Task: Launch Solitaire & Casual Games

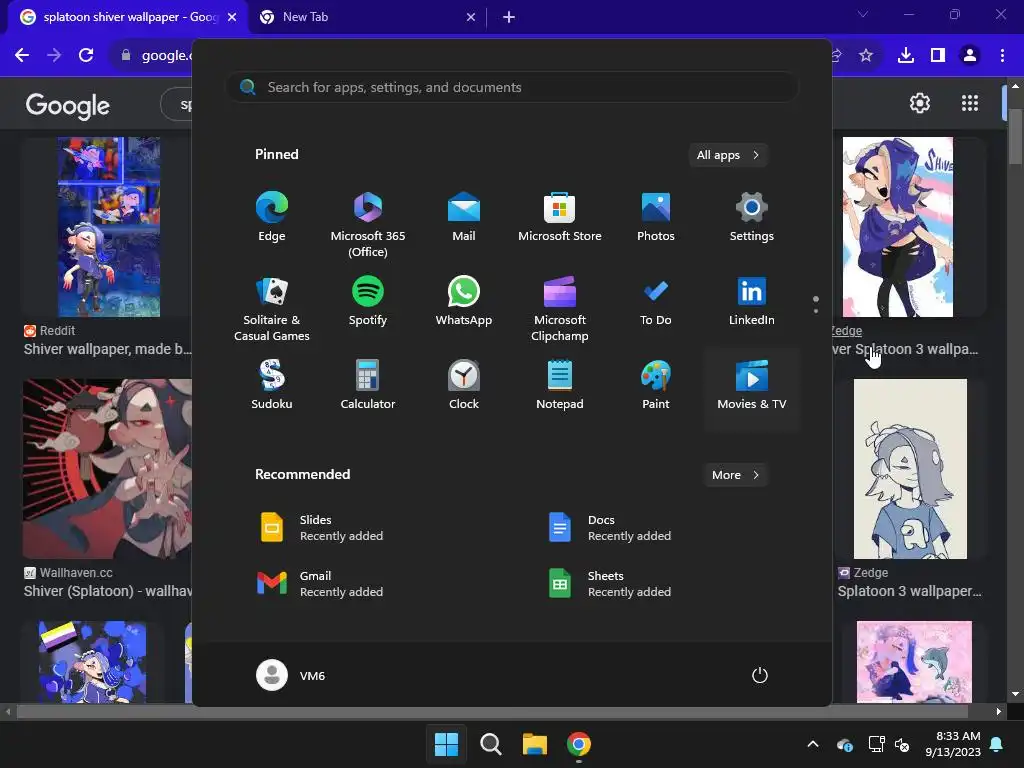Action: (272, 308)
